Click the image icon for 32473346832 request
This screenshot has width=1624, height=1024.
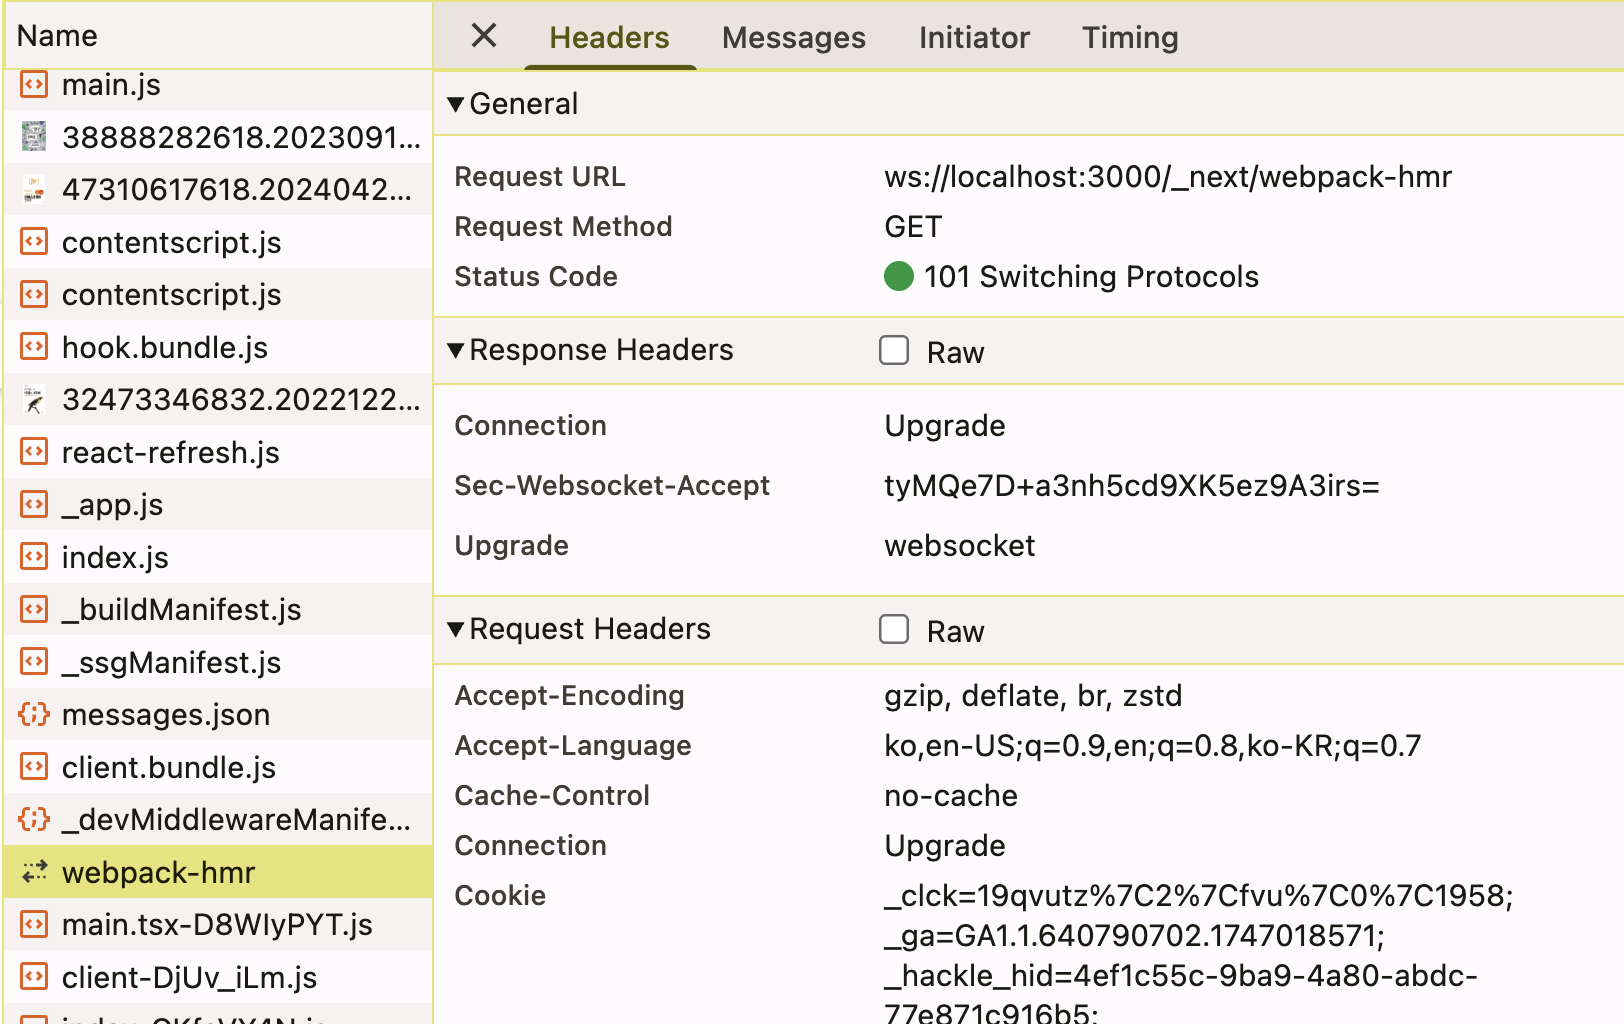(x=34, y=400)
